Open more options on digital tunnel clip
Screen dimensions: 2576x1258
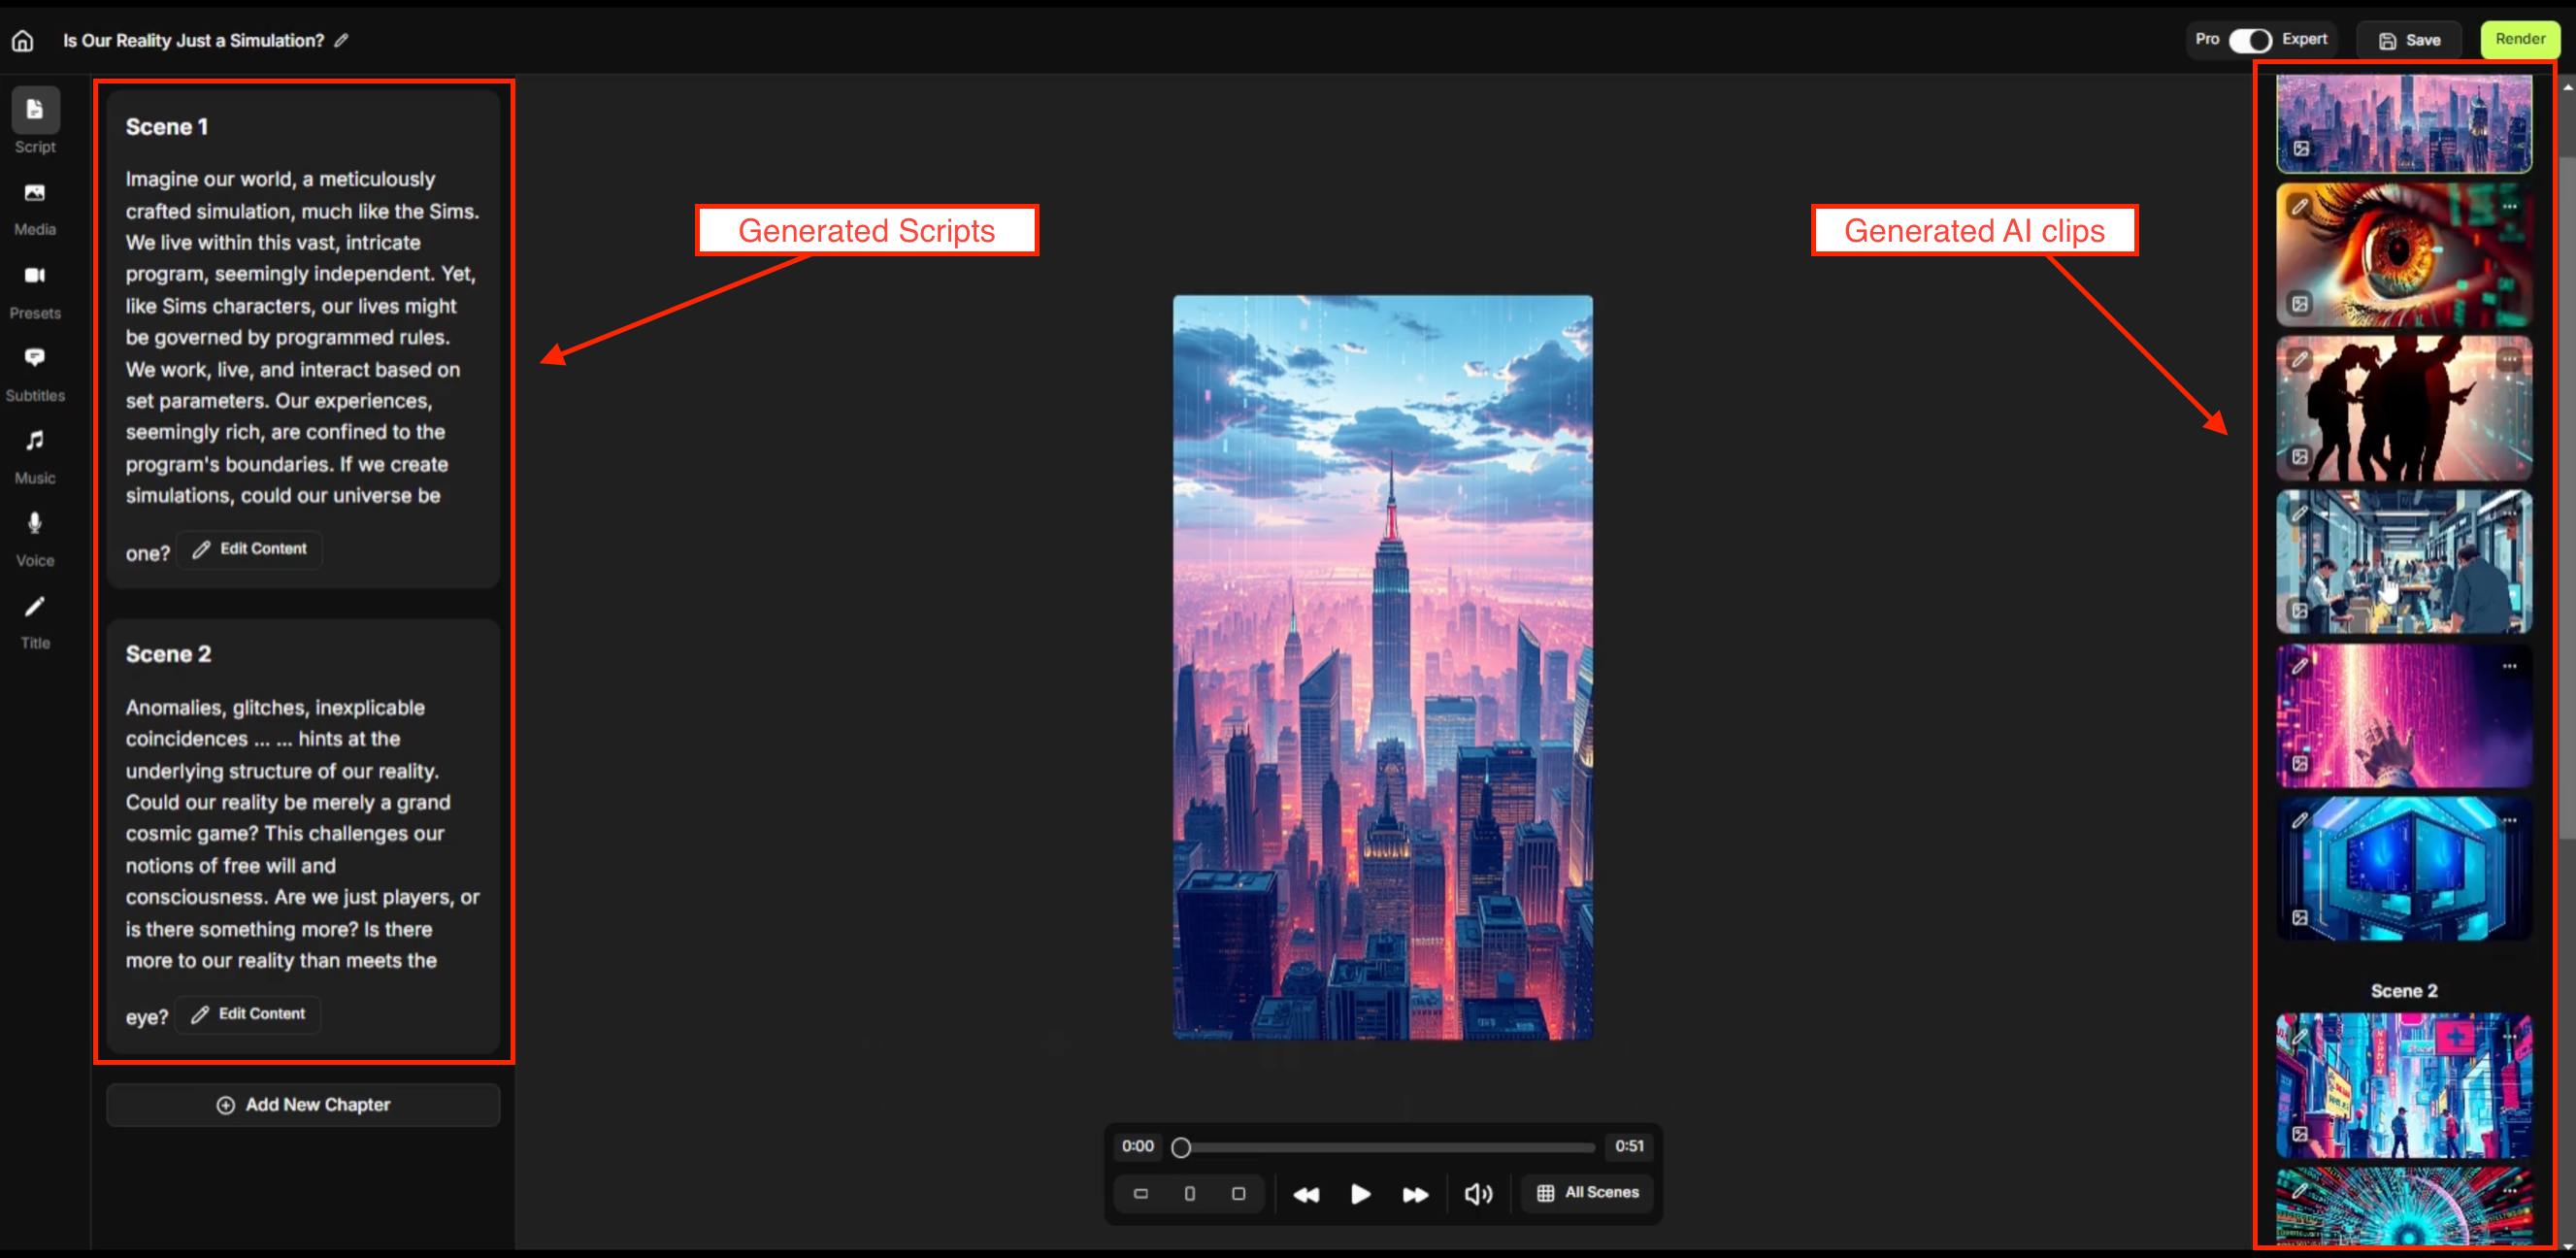[x=2509, y=1191]
